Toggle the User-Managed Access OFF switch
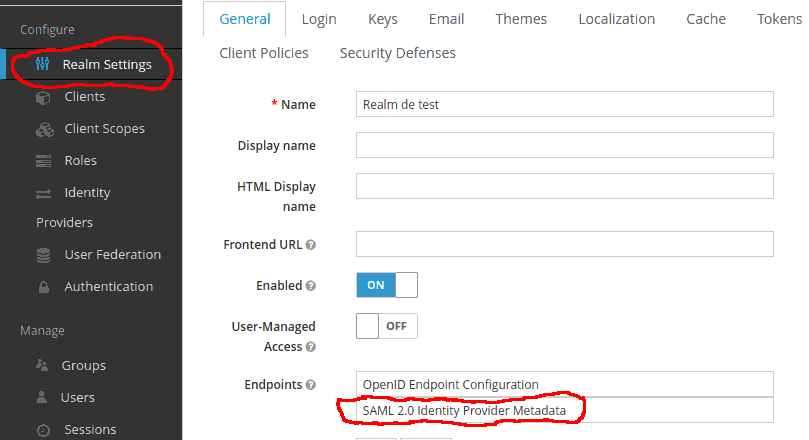809x440 pixels. 387,326
